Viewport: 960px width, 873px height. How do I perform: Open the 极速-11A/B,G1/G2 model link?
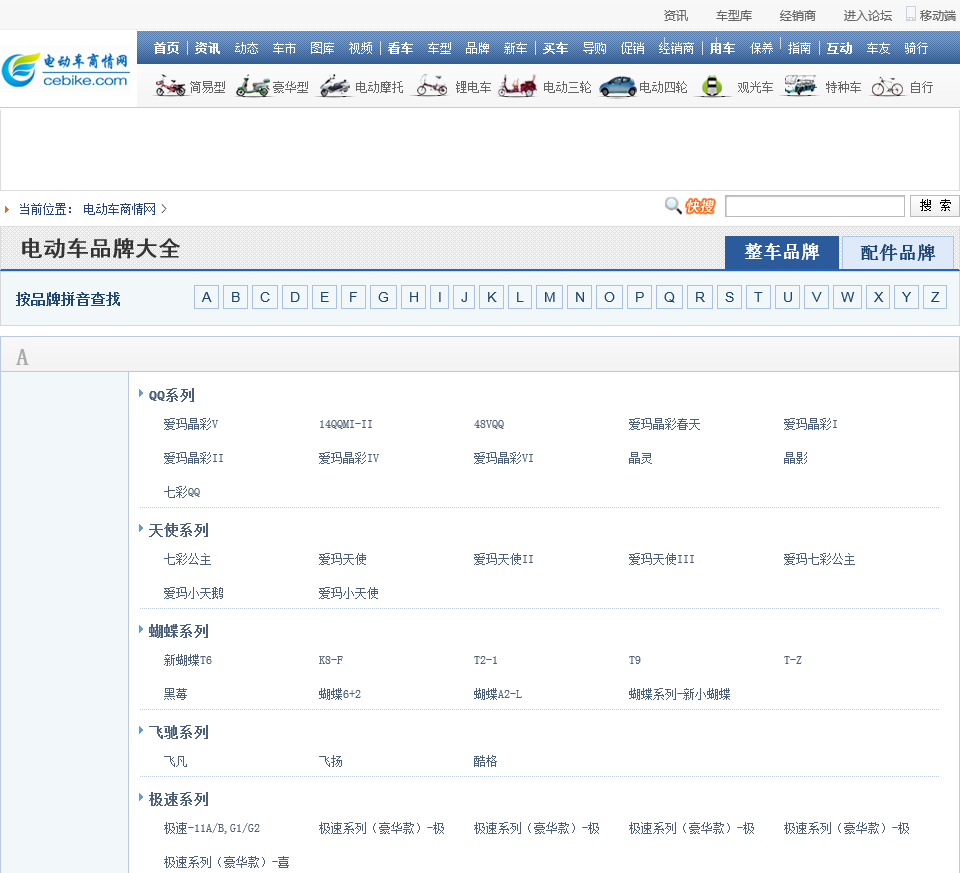[x=212, y=828]
